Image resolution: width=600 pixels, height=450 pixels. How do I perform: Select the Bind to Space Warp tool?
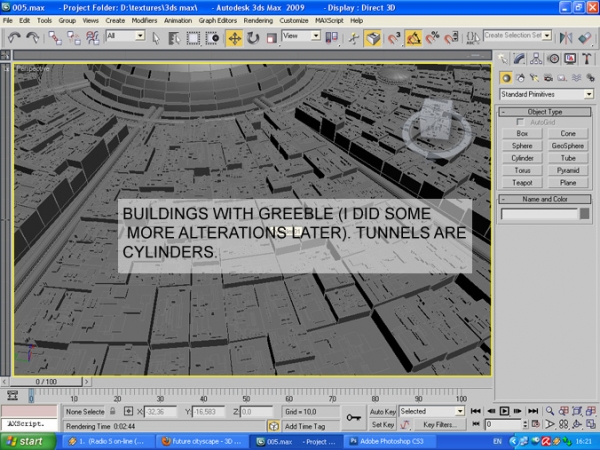tap(93, 38)
